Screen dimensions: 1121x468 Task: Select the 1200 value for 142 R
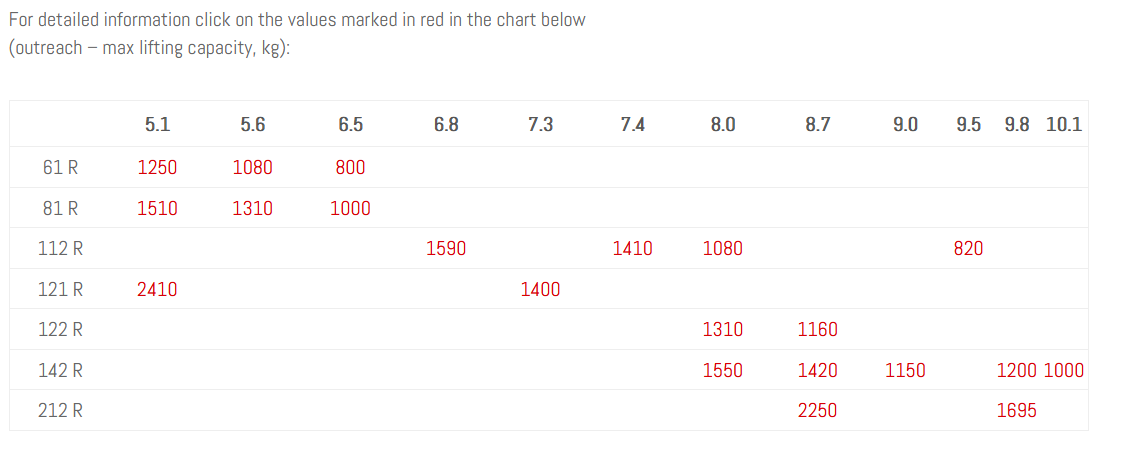coord(1017,371)
